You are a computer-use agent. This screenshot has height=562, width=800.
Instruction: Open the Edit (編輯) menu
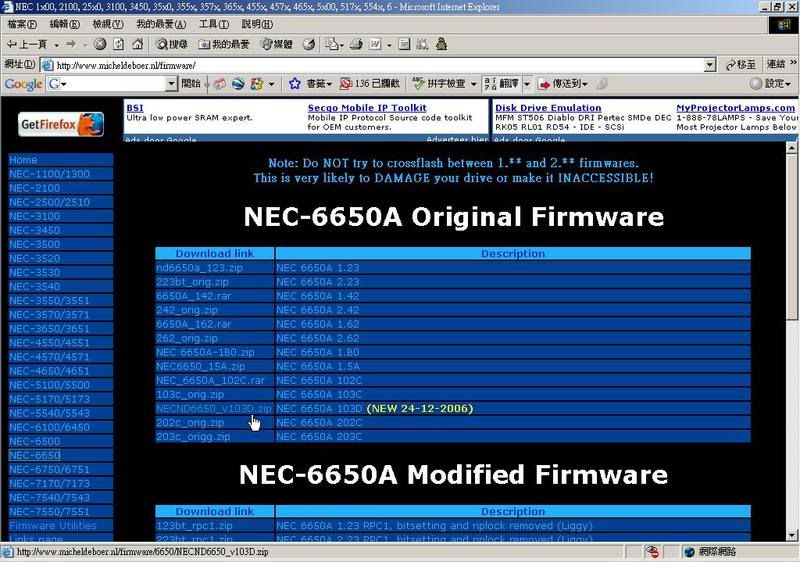tap(64, 24)
